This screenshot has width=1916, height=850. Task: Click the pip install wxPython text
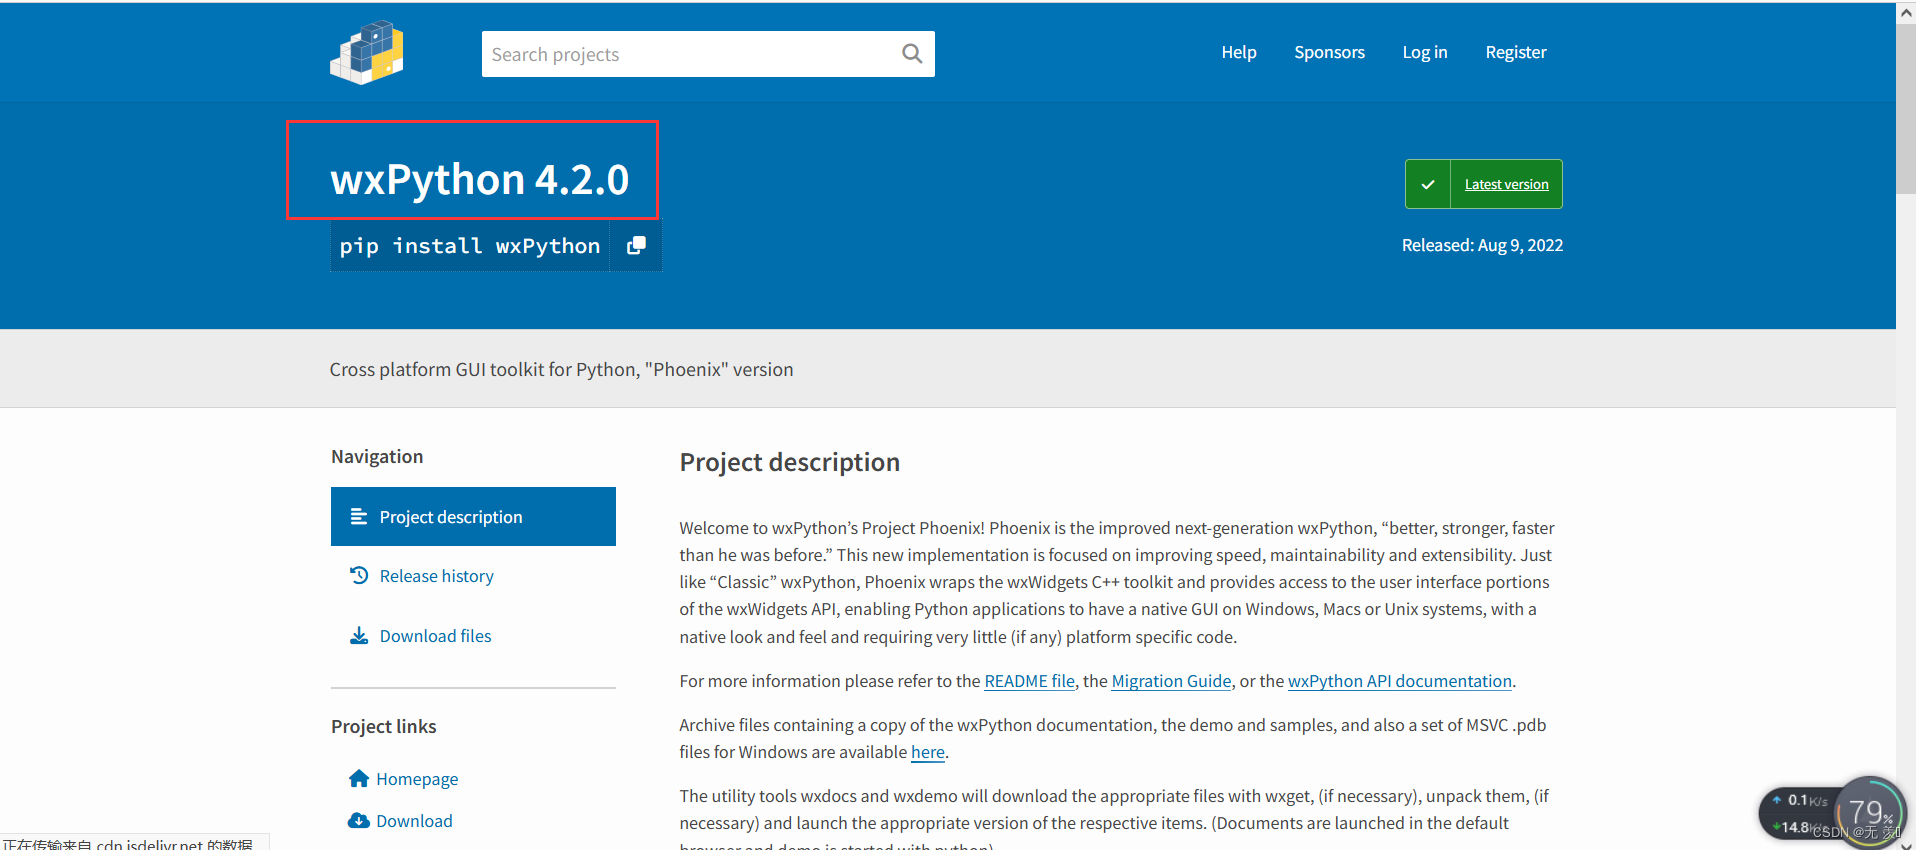click(x=470, y=246)
